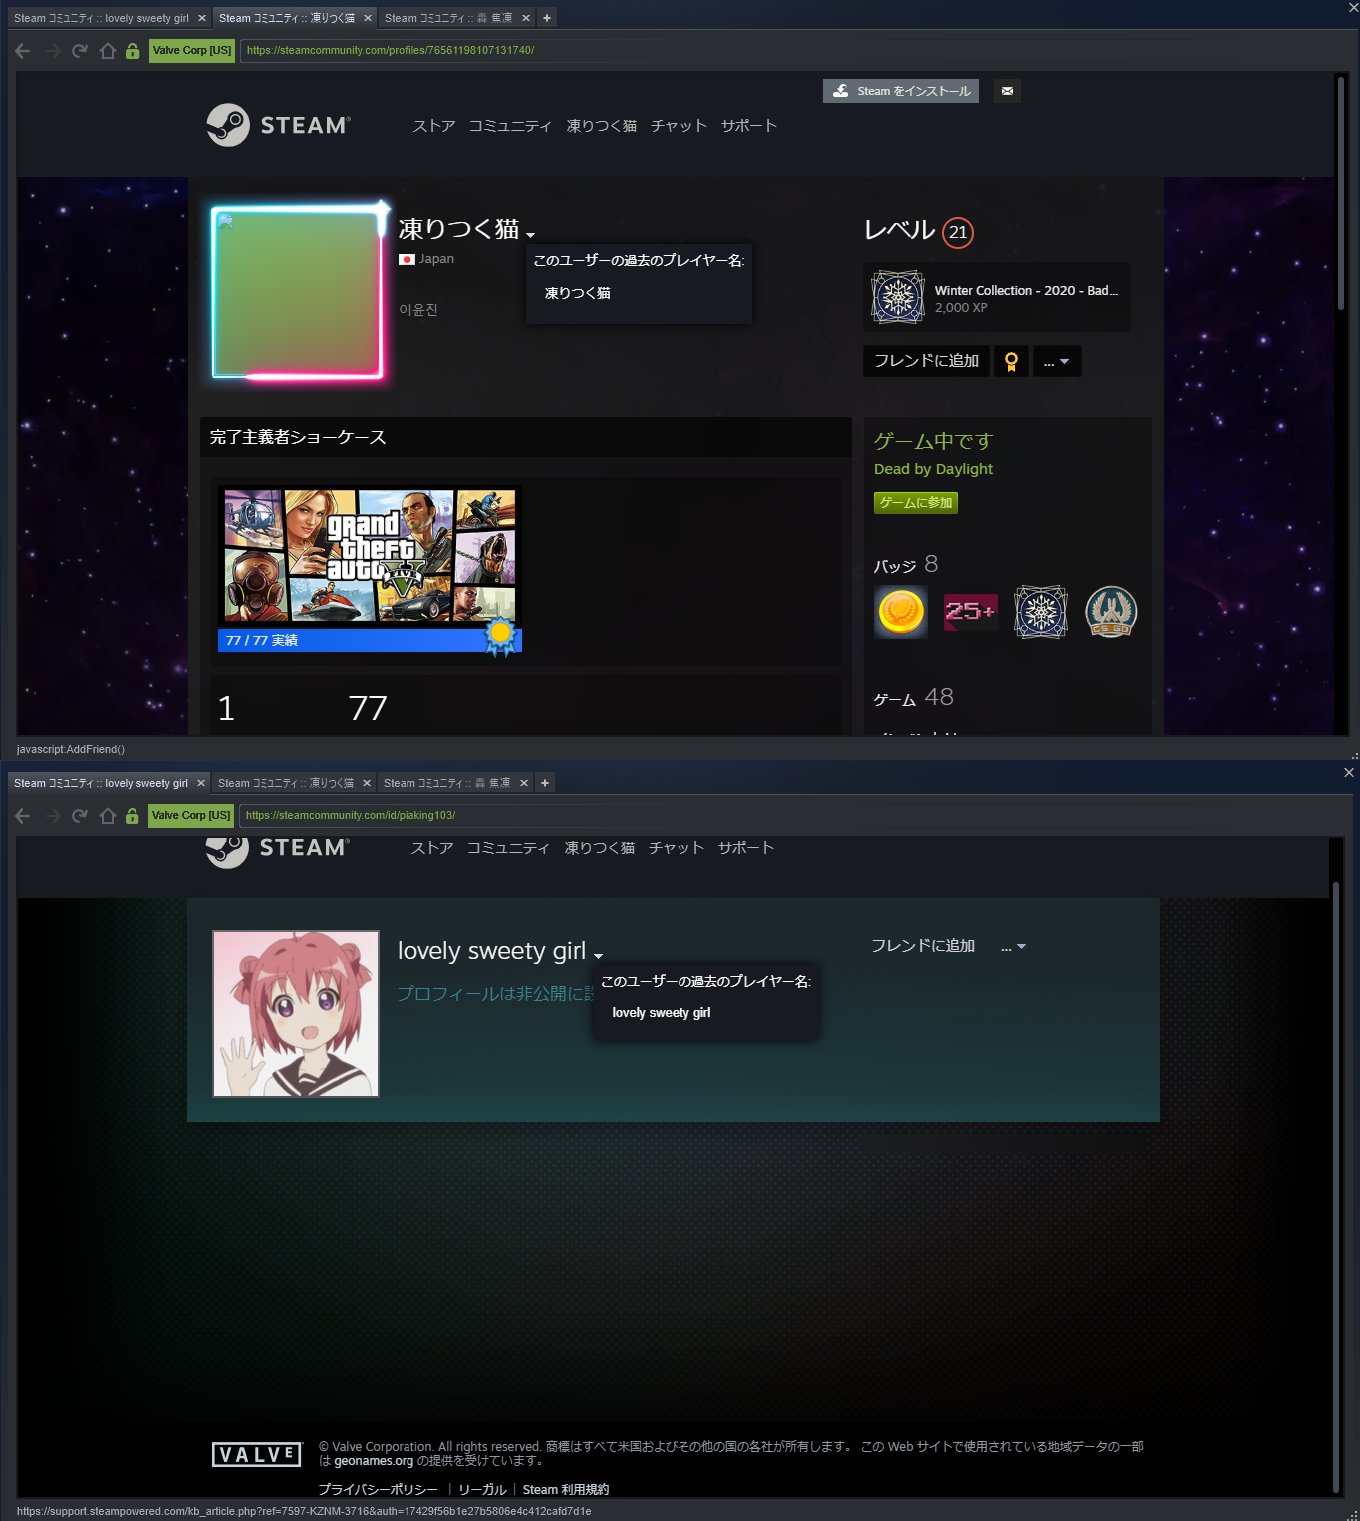Open the ゲーム 48 link
Screen dimensions: 1360x1521
coord(914,698)
